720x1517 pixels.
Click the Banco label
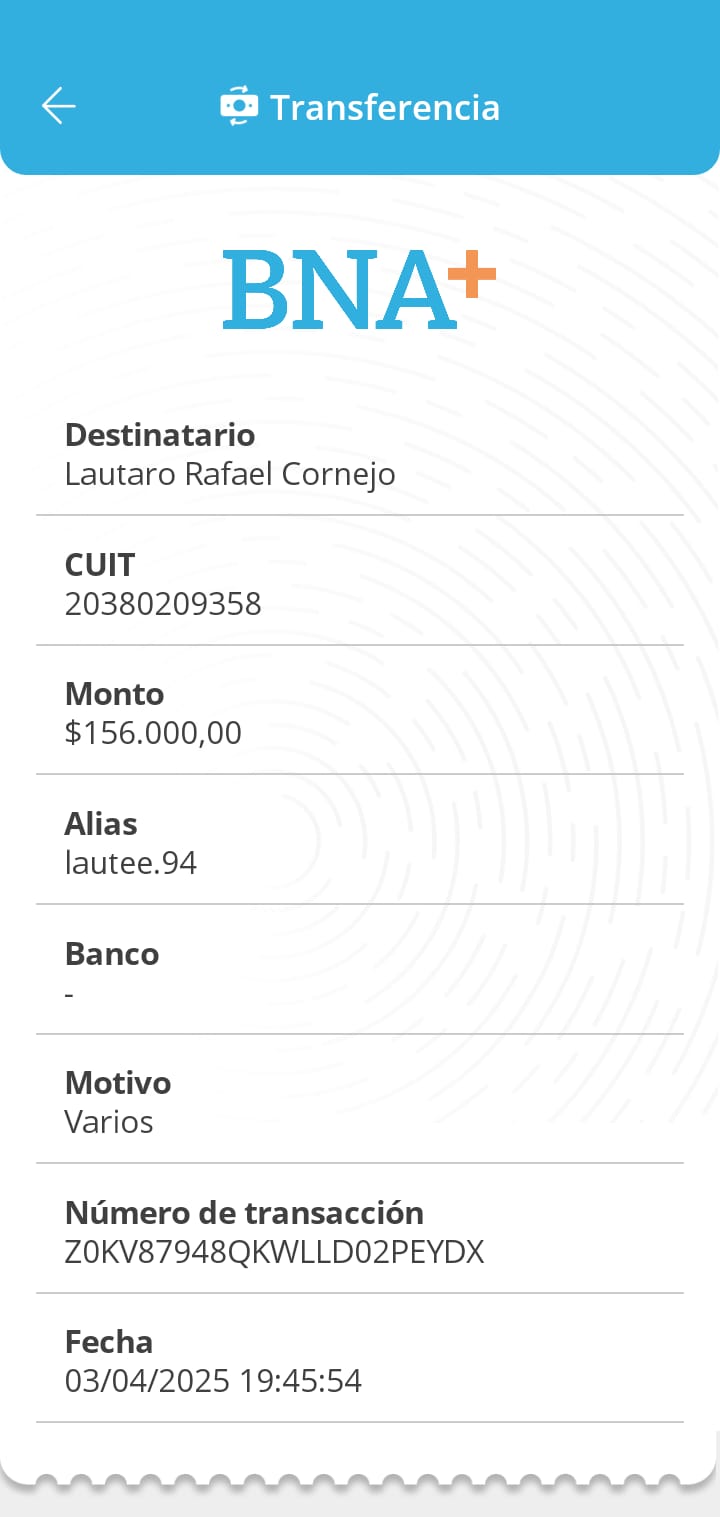coord(112,954)
